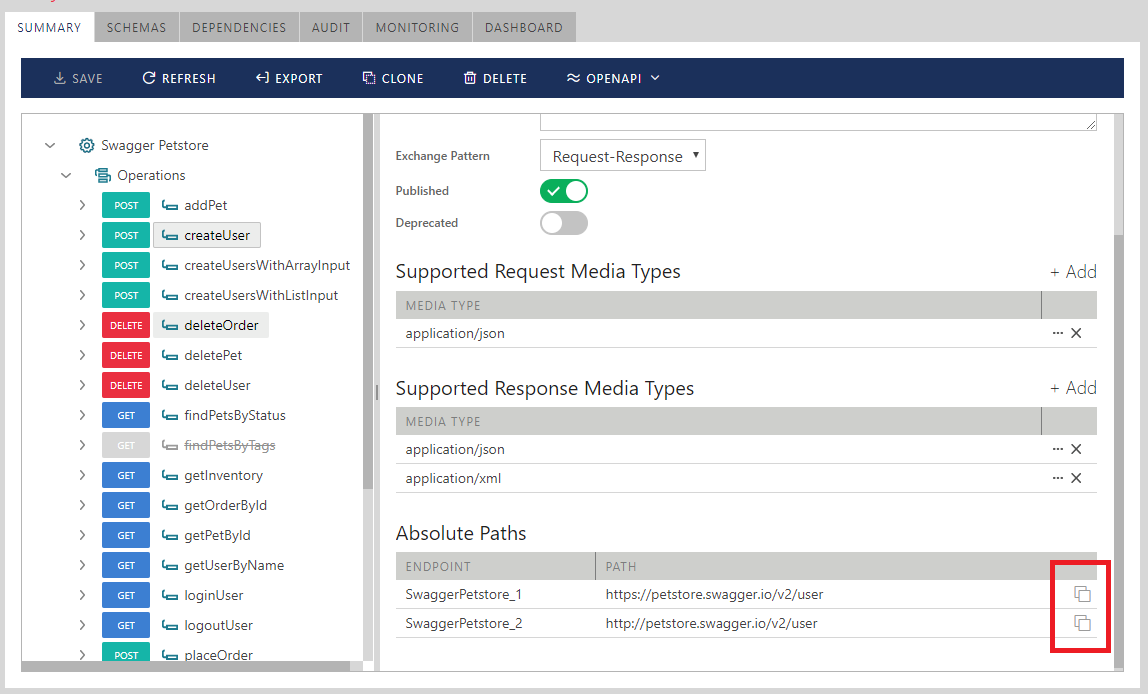This screenshot has height=694, width=1148.
Task: Collapse the Swagger Petstore tree node
Action: 50,145
